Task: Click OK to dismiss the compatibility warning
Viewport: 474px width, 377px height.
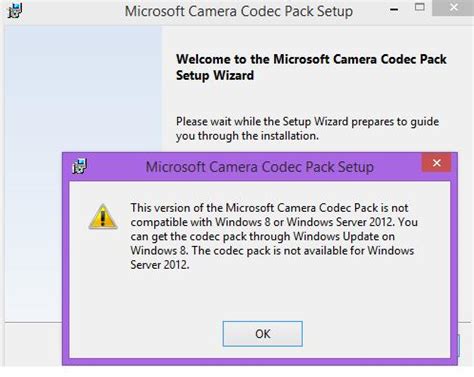Action: tap(263, 334)
